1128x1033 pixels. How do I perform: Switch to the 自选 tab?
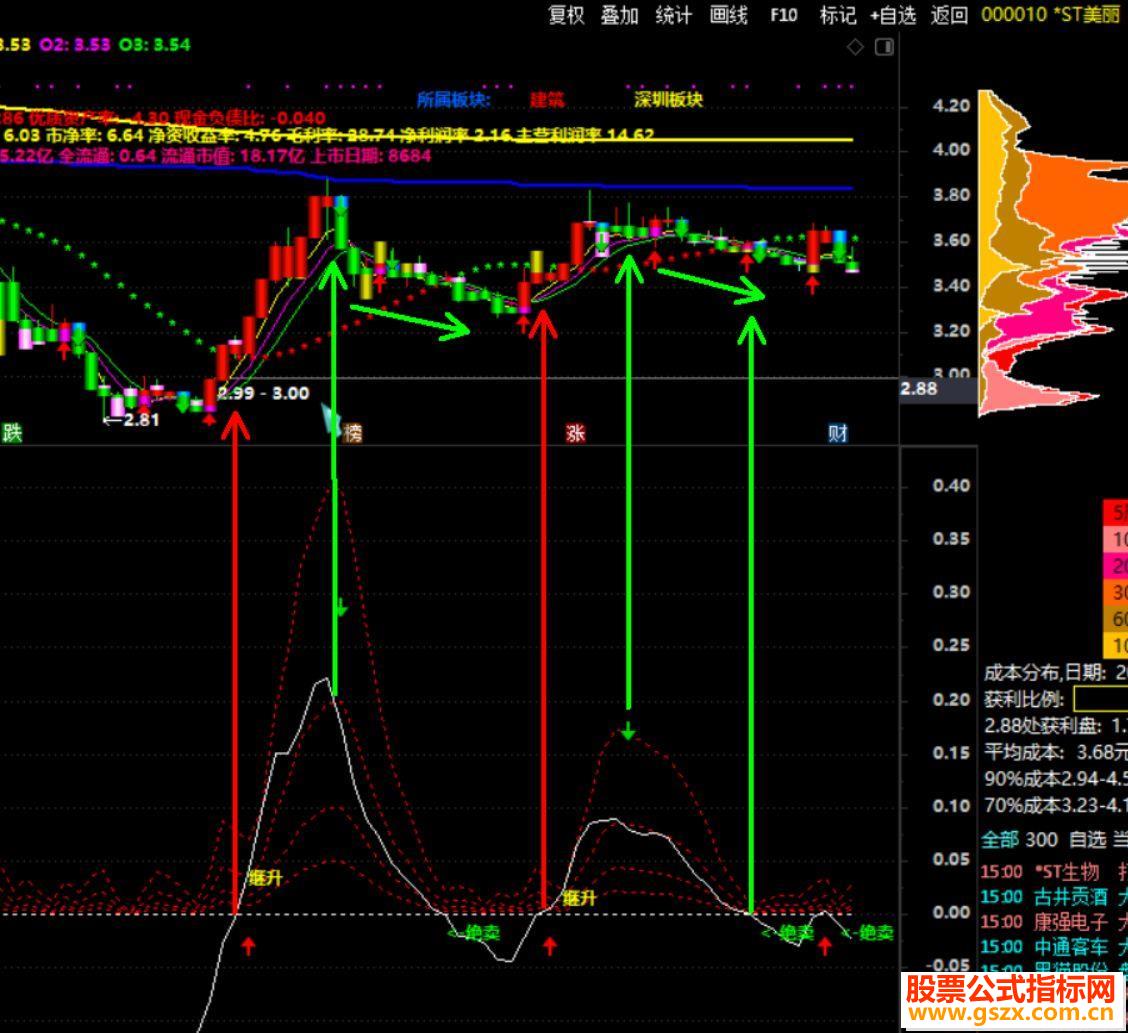[1088, 839]
